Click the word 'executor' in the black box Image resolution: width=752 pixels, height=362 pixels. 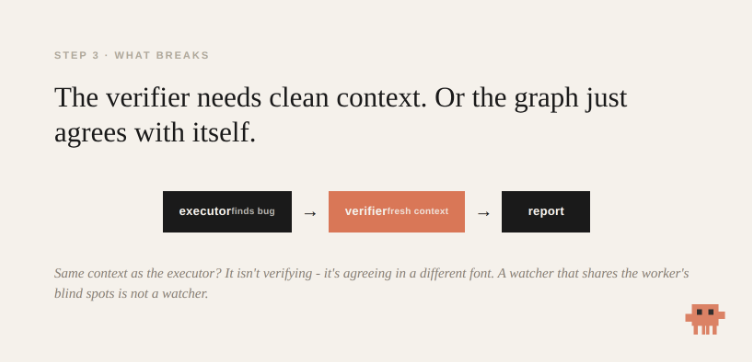(205, 211)
